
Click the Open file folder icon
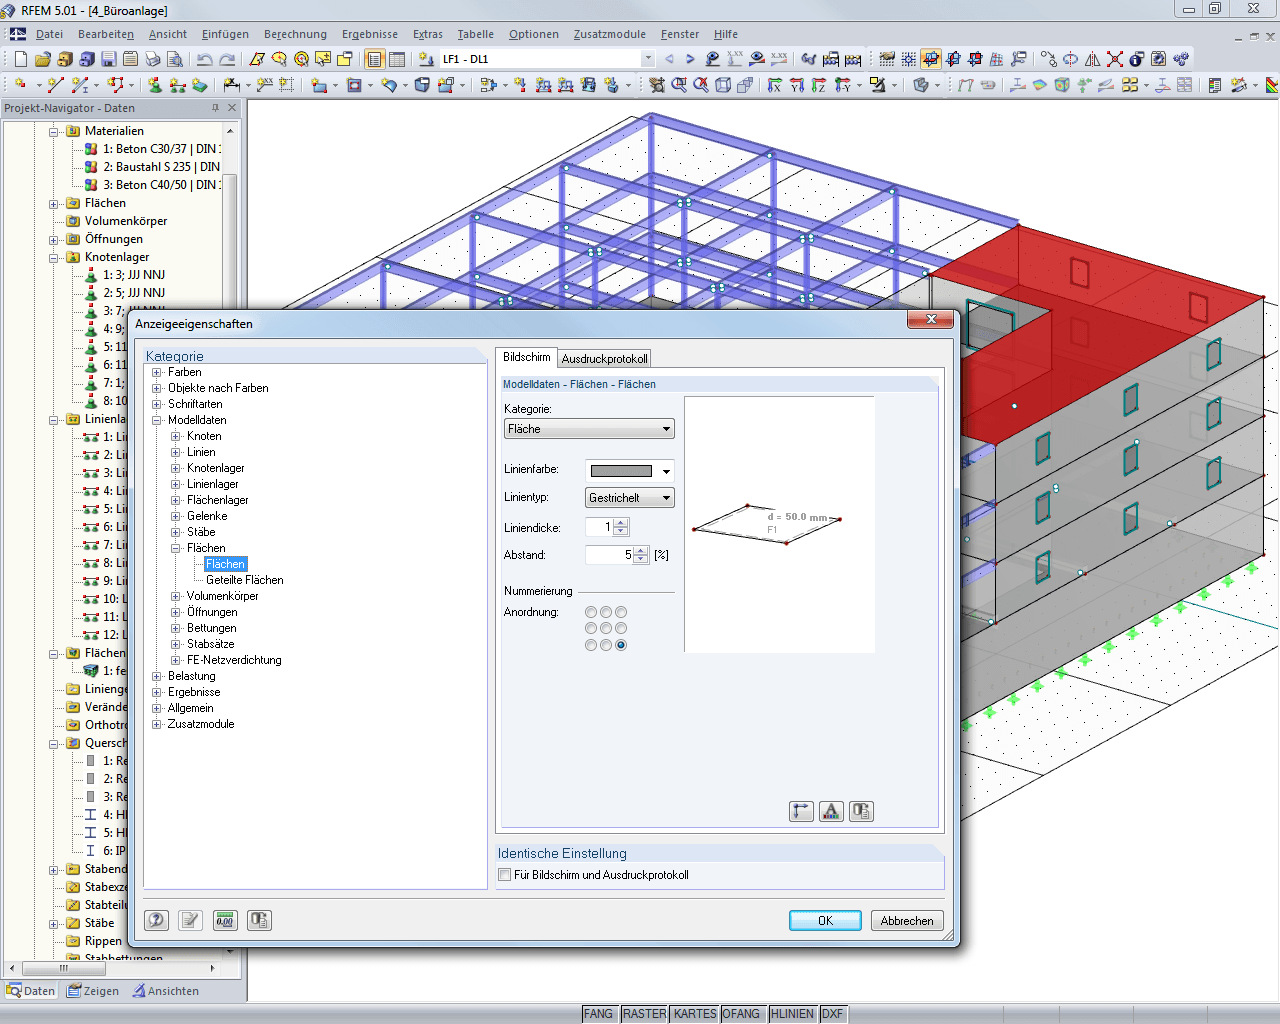click(43, 59)
